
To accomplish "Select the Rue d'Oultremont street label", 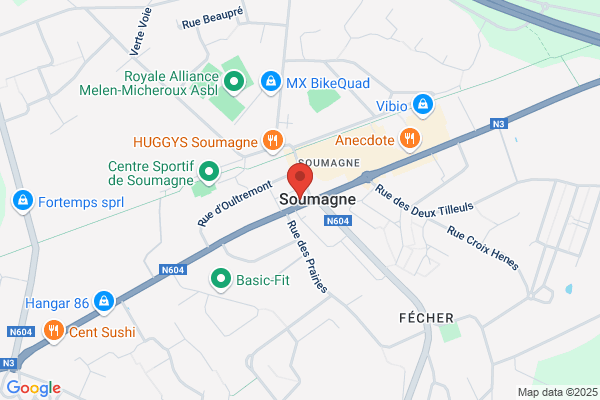I will click(235, 203).
